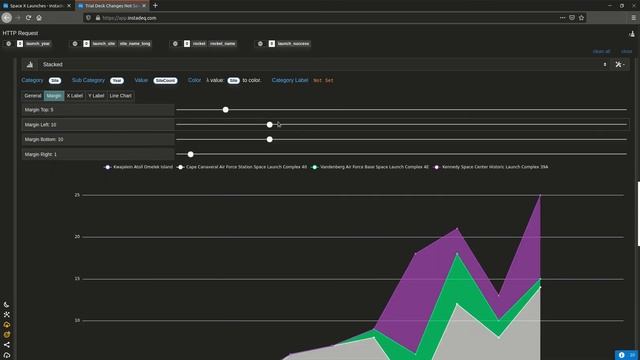This screenshot has width=640, height=360.
Task: Click the Margin Bottom slider handle
Action: [x=269, y=140]
